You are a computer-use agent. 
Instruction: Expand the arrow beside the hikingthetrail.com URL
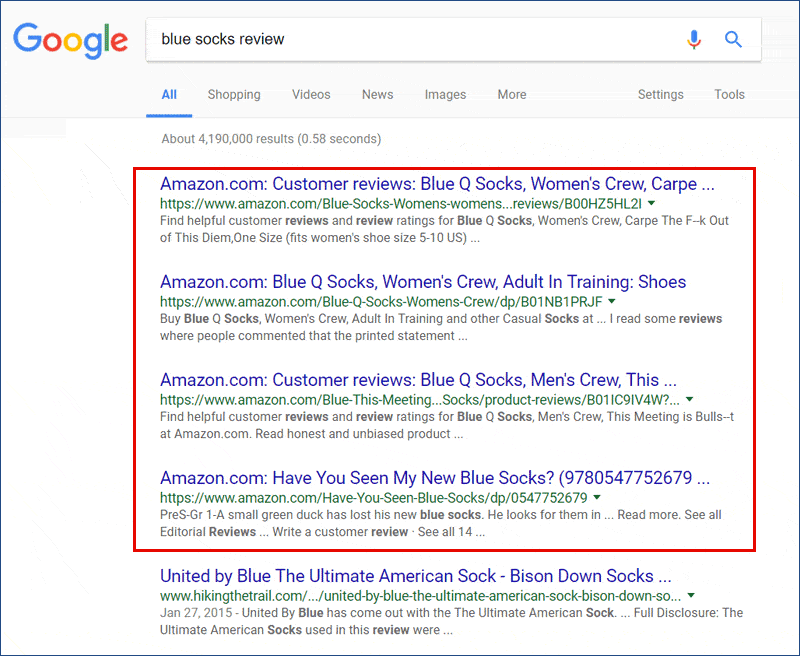[x=691, y=595]
